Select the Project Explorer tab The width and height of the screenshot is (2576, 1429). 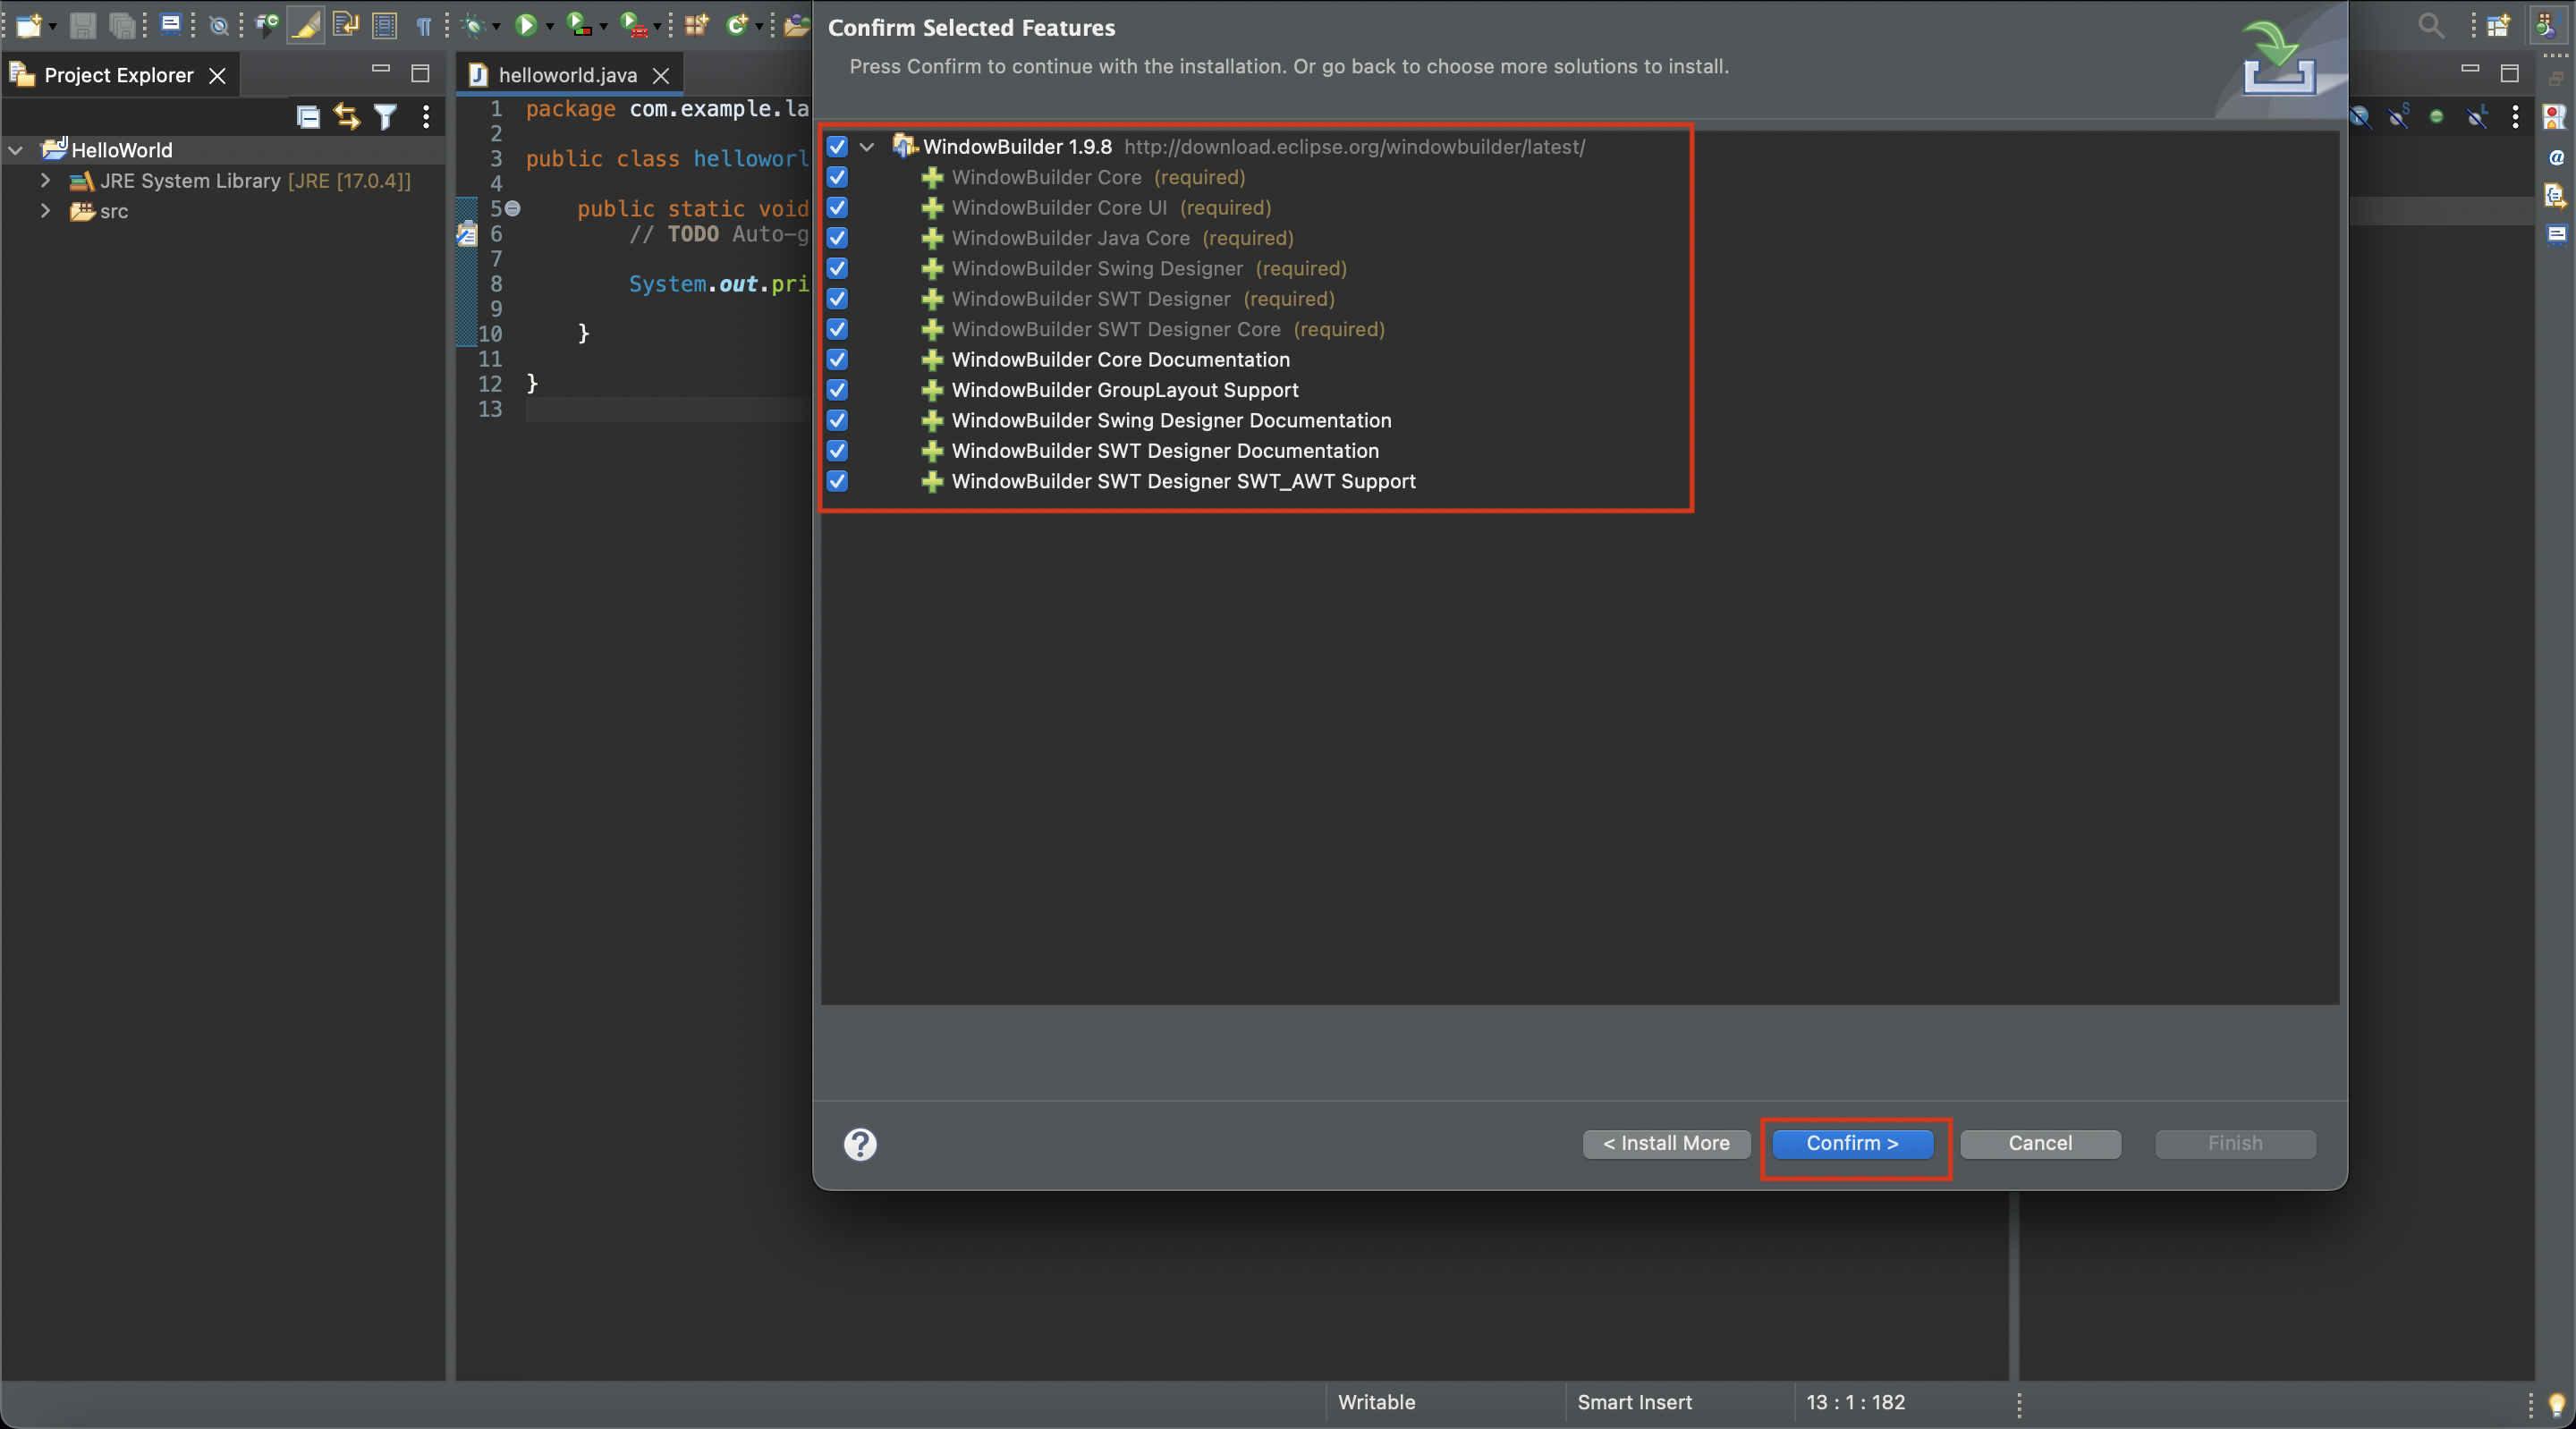[118, 75]
